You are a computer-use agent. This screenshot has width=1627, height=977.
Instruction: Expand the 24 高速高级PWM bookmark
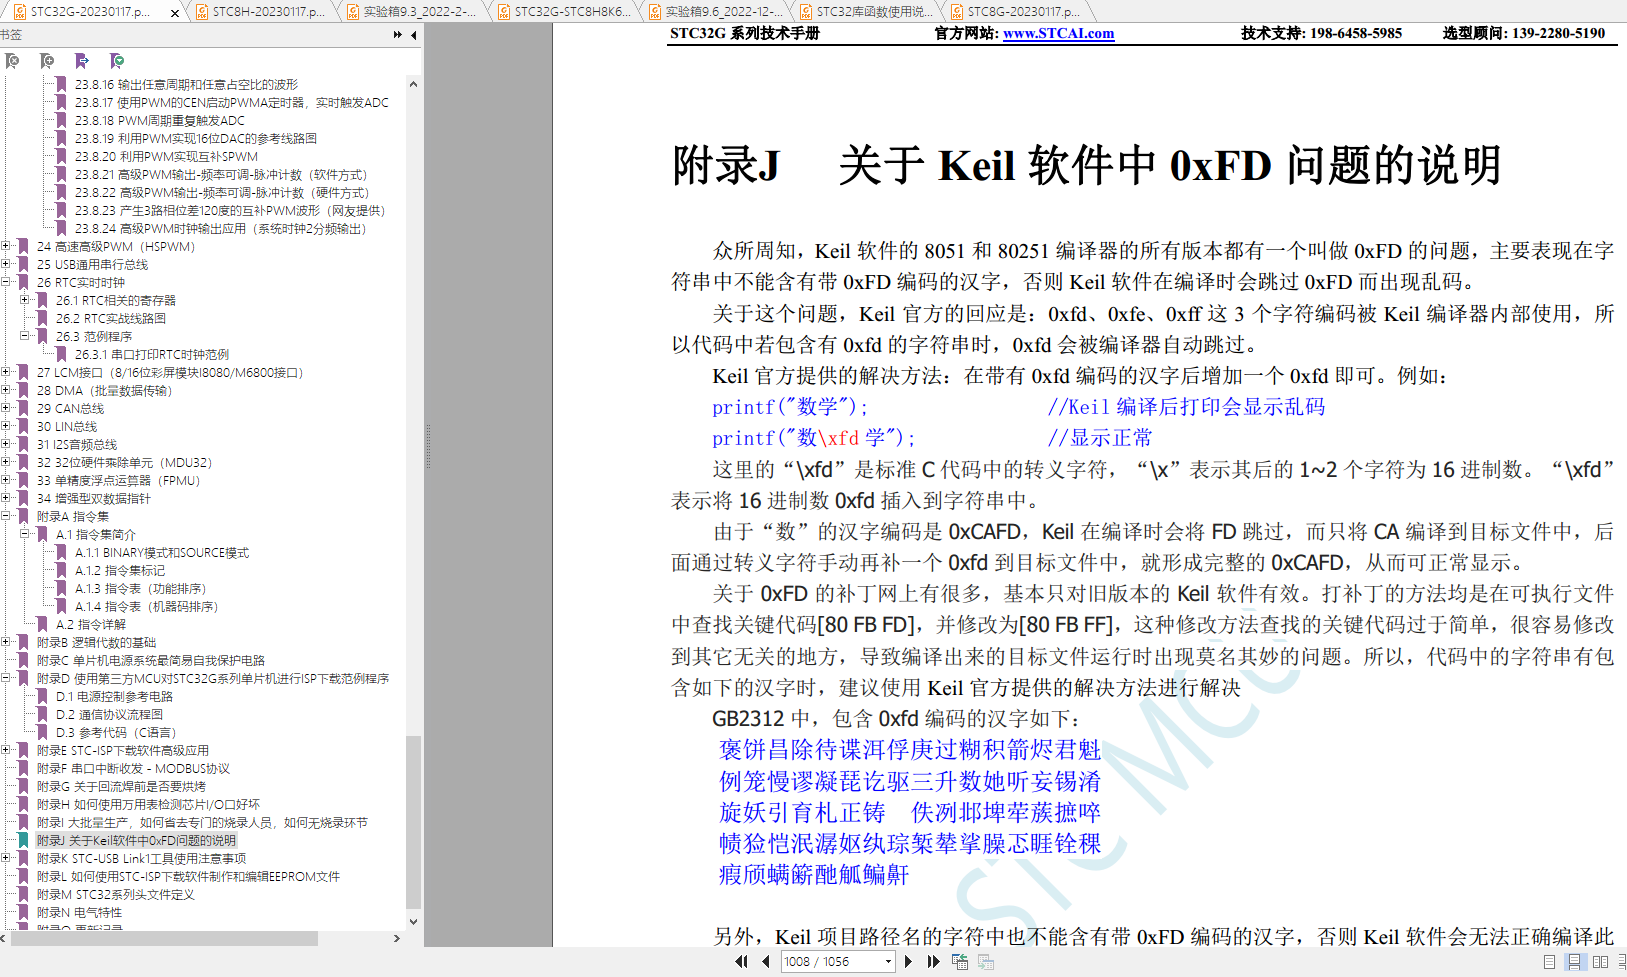tap(6, 246)
